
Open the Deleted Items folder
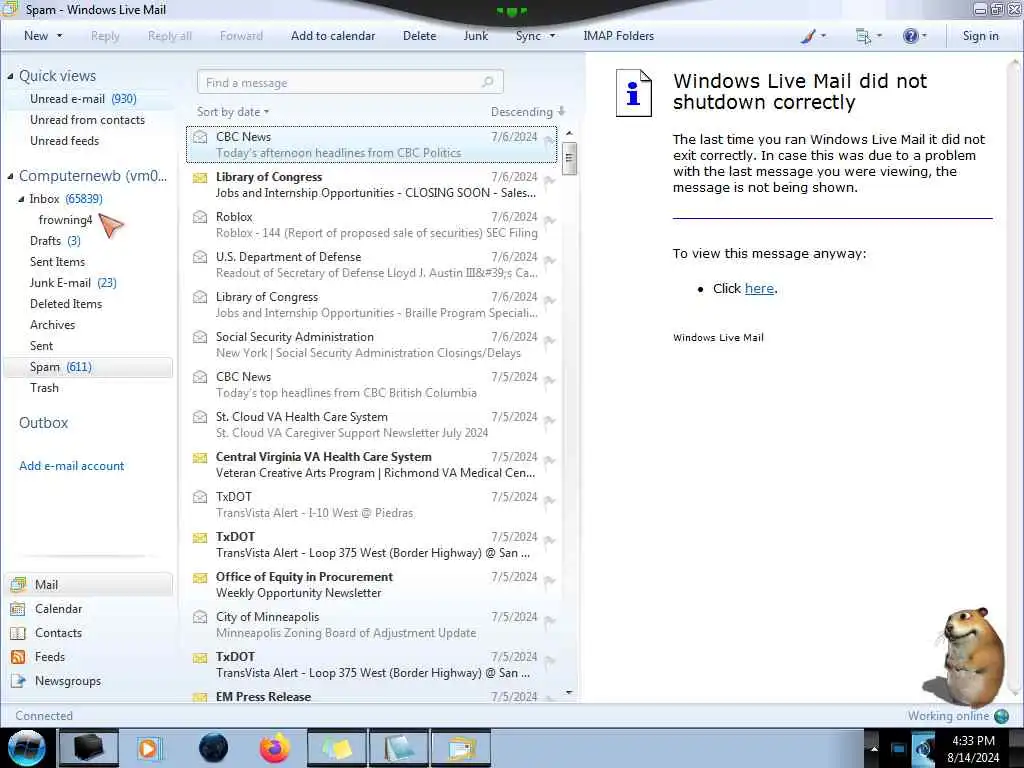(66, 304)
